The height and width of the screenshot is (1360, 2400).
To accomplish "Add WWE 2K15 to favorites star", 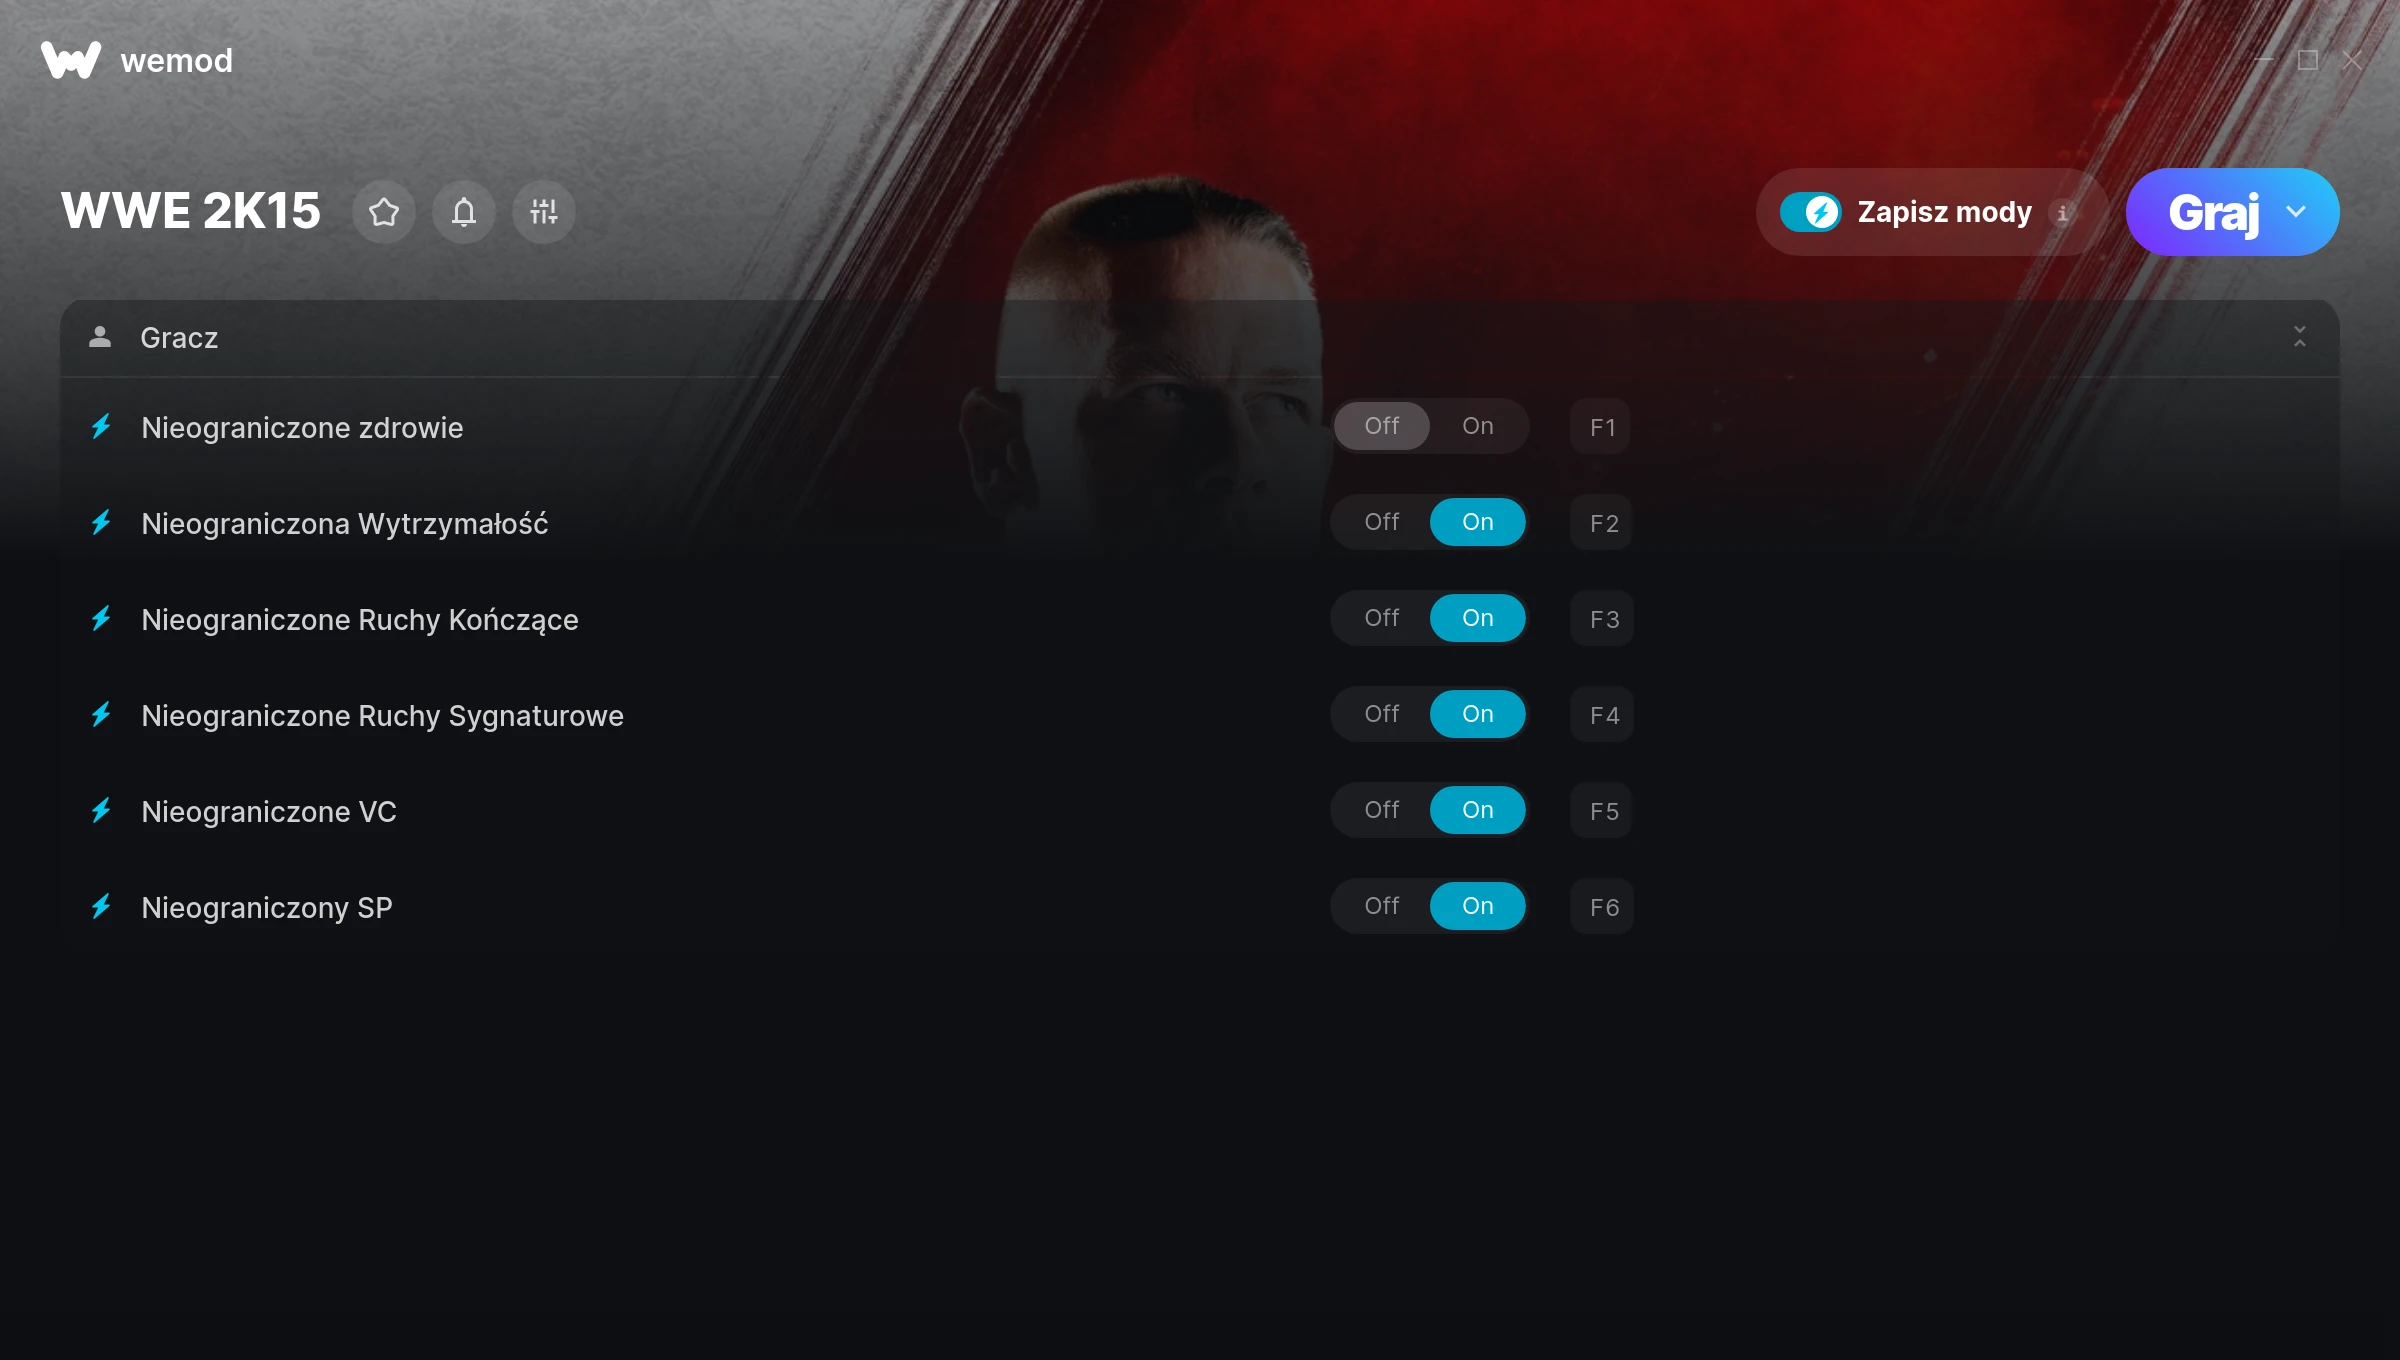I will (384, 212).
